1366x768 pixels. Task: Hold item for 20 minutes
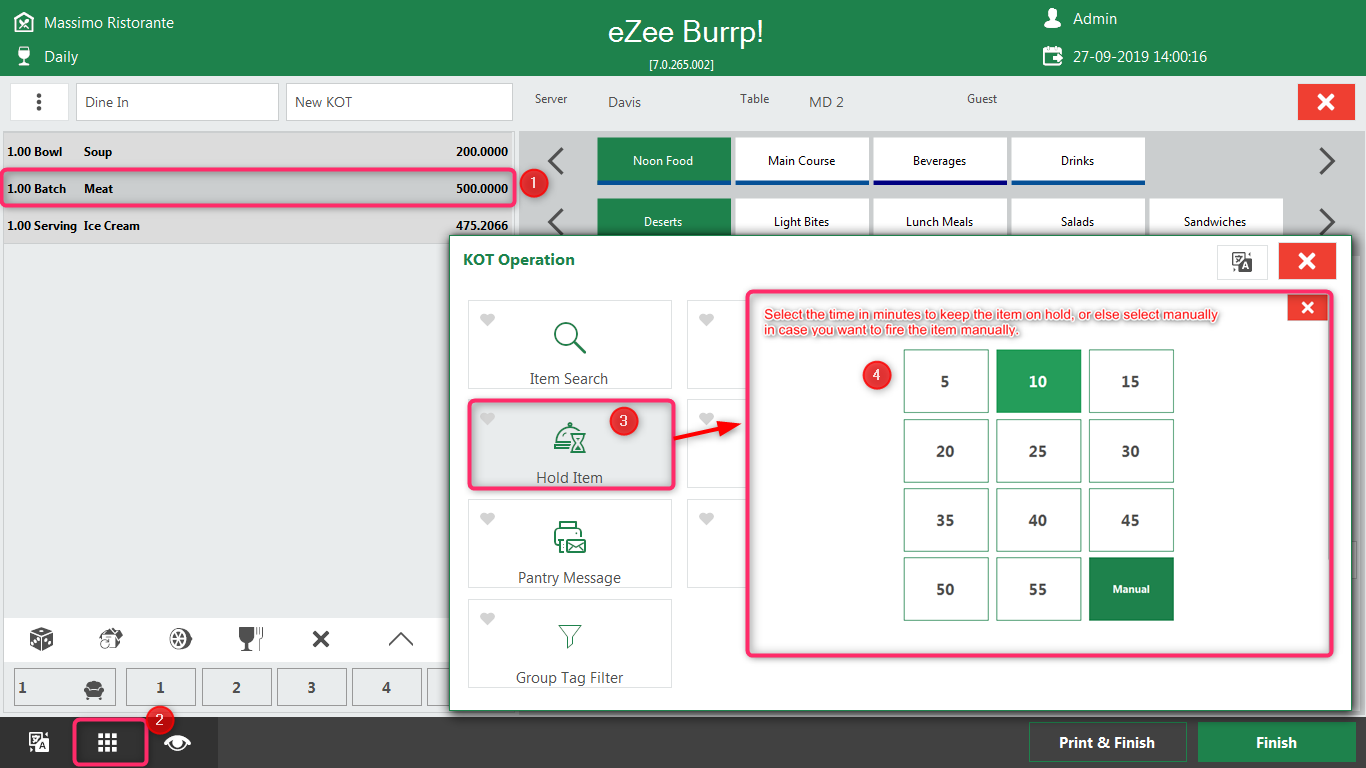946,451
